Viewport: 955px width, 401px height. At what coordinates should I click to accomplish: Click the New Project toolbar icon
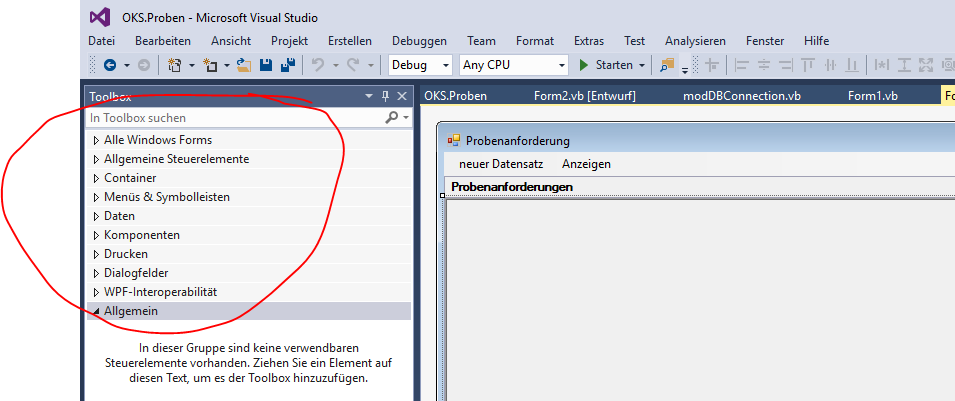tap(174, 65)
